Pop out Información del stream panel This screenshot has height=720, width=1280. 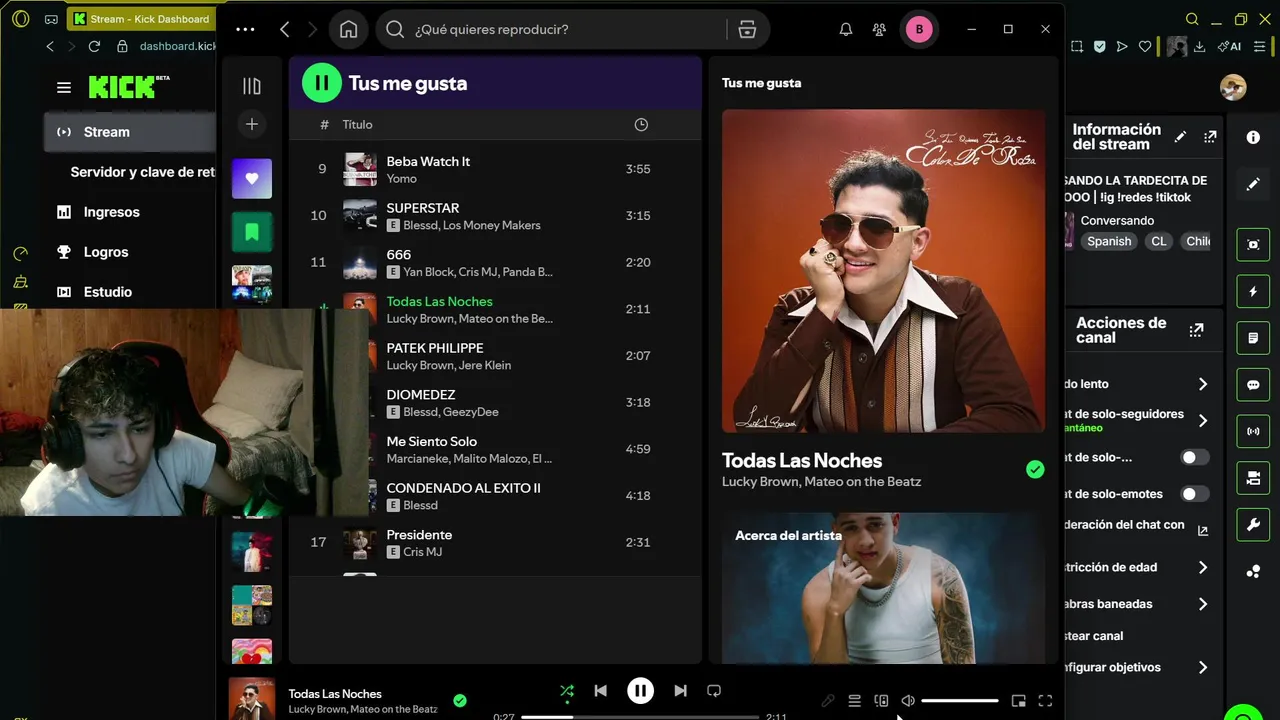(1210, 137)
